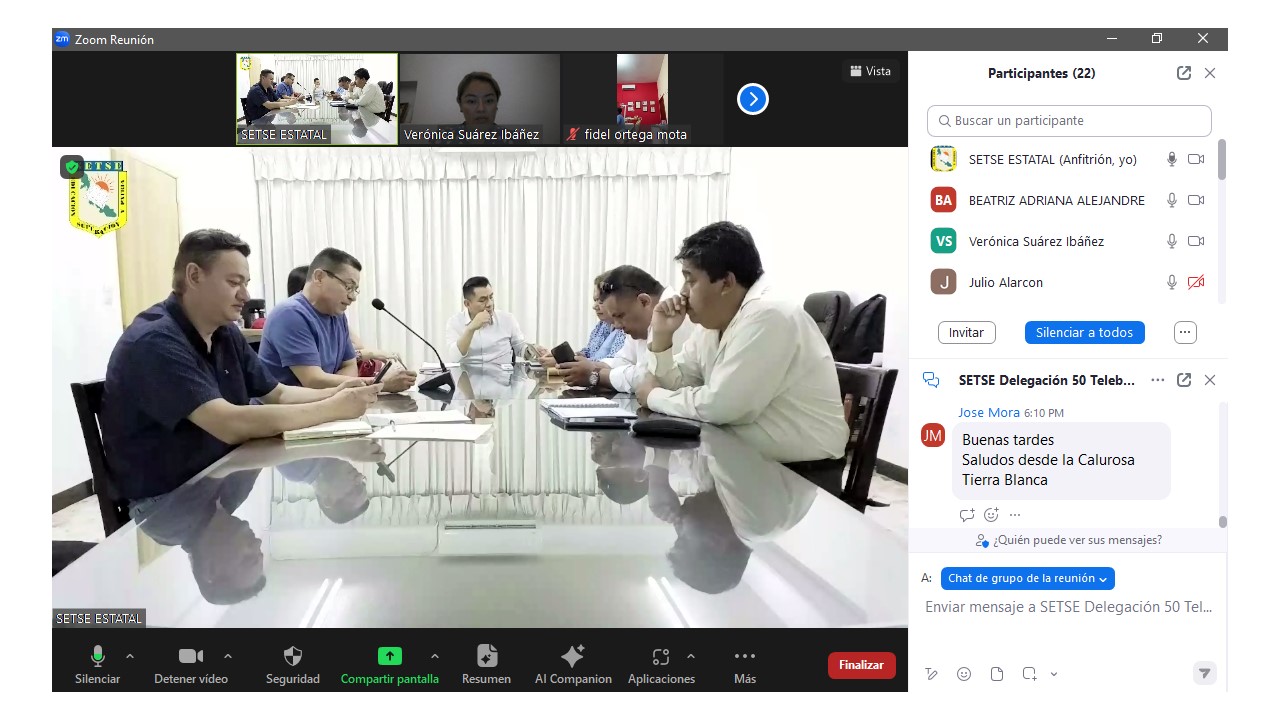Image resolution: width=1280 pixels, height=720 pixels.
Task: Expand video options arrow beside Detener vídeo
Action: 228,656
